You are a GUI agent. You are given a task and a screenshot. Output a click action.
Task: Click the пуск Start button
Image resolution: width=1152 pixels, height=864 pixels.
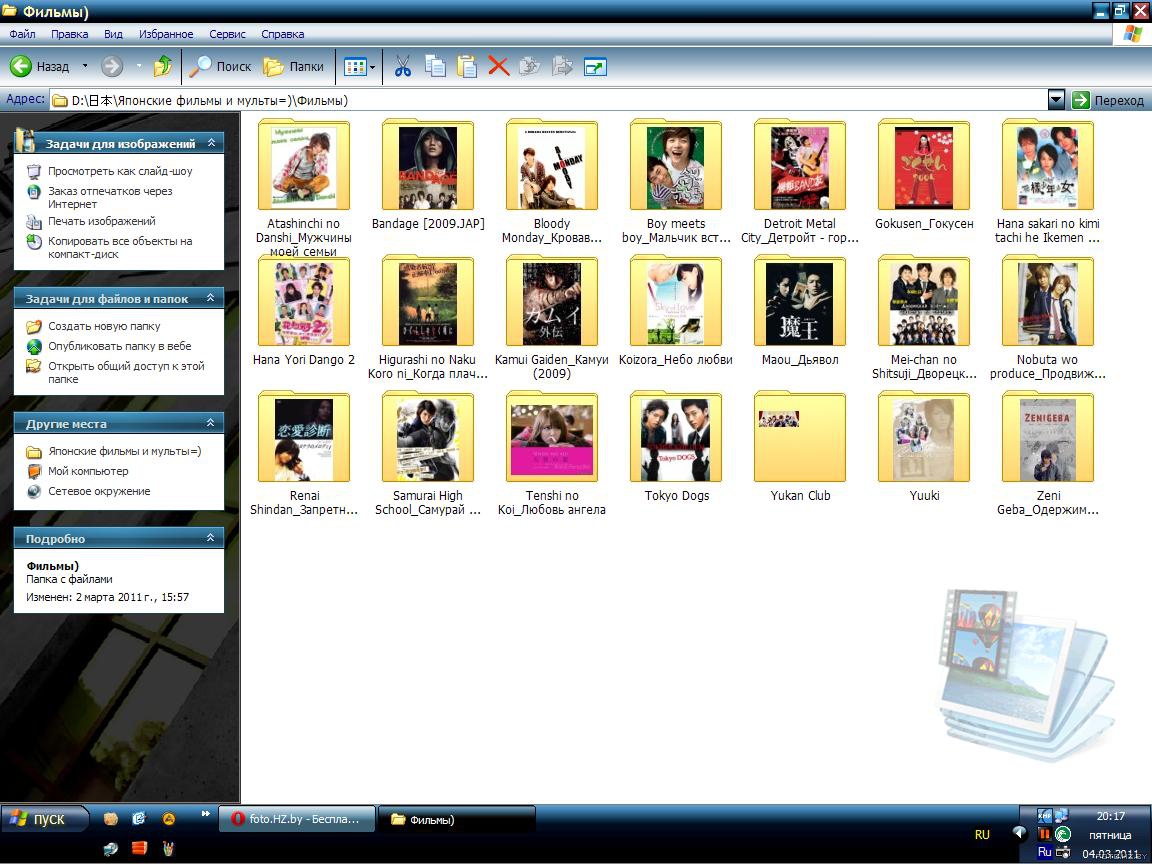pos(44,818)
